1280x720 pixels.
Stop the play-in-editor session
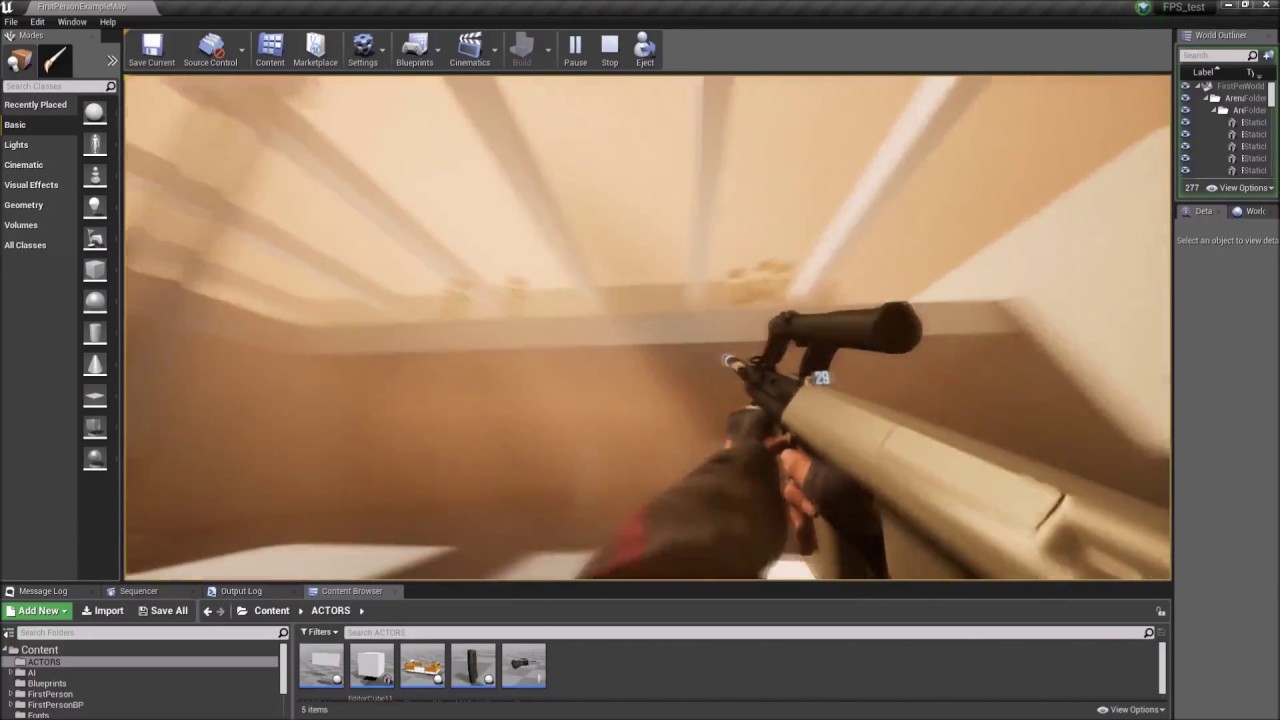coord(610,50)
